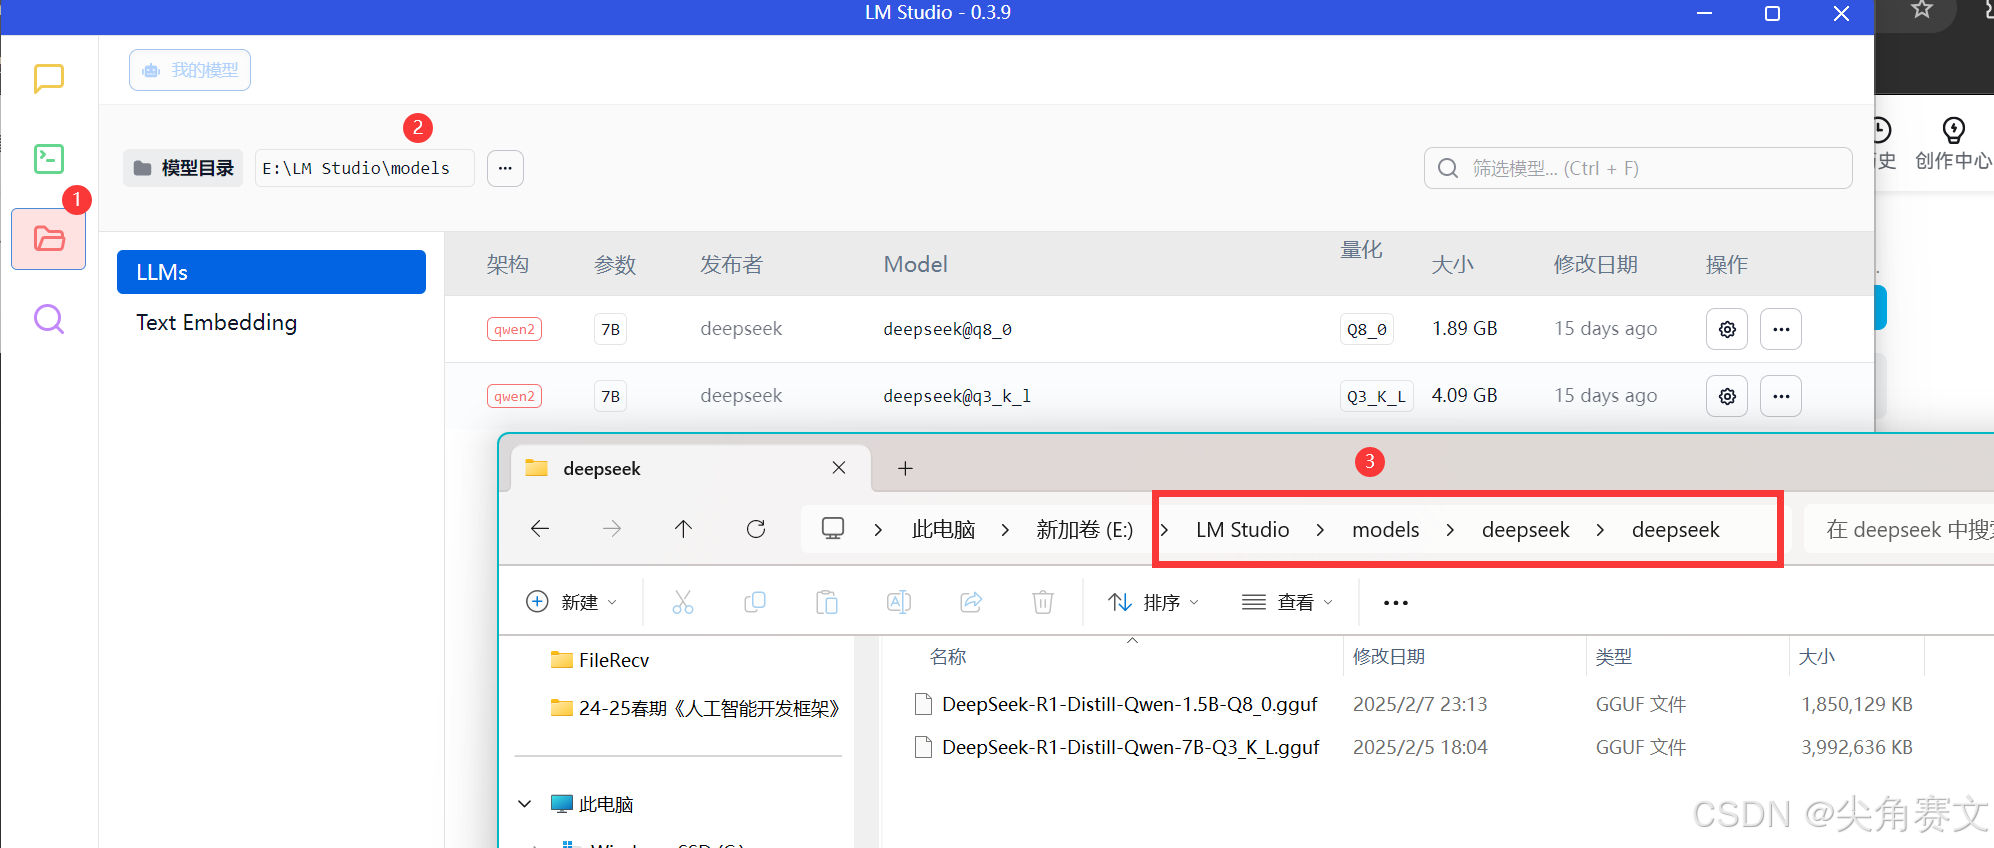Select the Text Embedding category
Viewport: 1994px width, 848px height.
point(216,322)
